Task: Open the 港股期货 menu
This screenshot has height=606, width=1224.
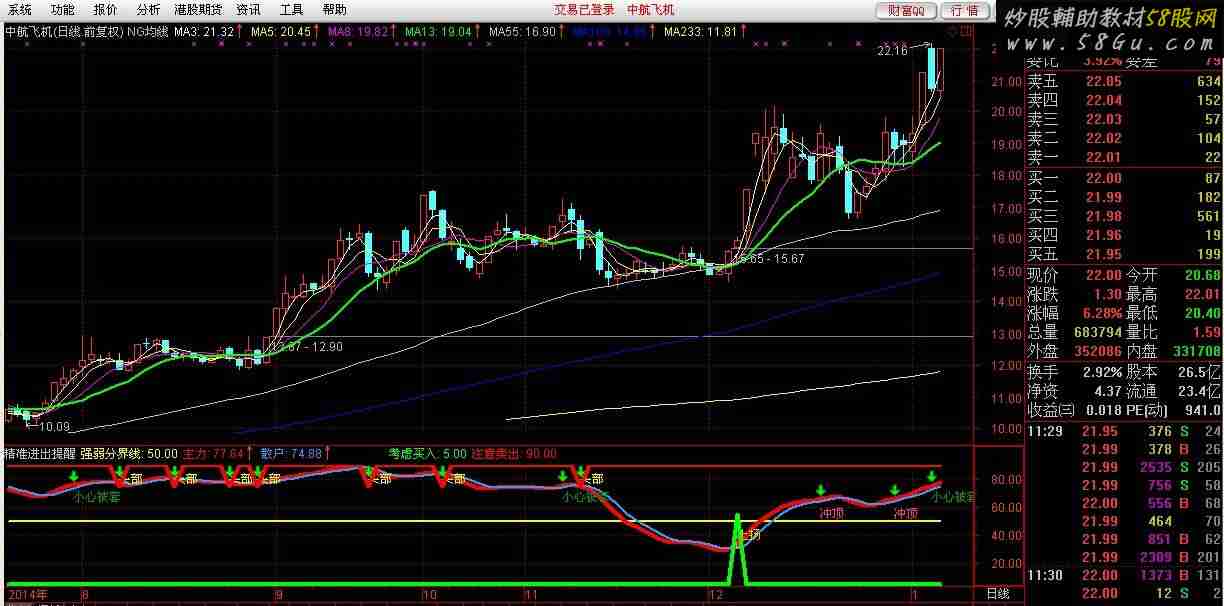Action: tap(198, 10)
